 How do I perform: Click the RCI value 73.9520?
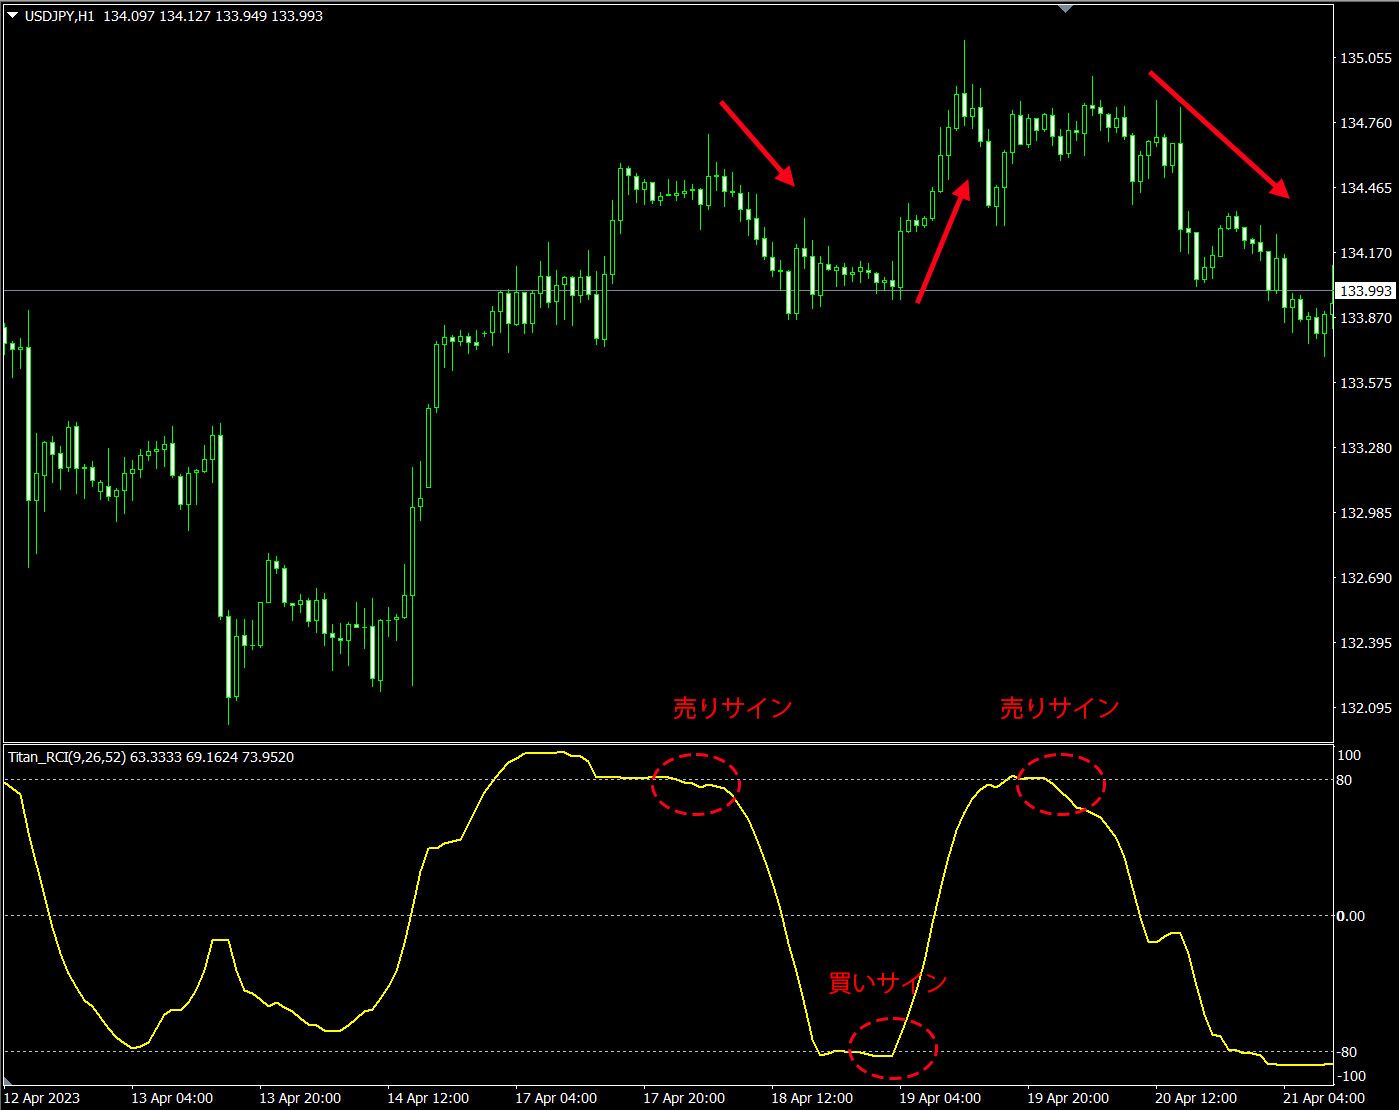pos(268,757)
